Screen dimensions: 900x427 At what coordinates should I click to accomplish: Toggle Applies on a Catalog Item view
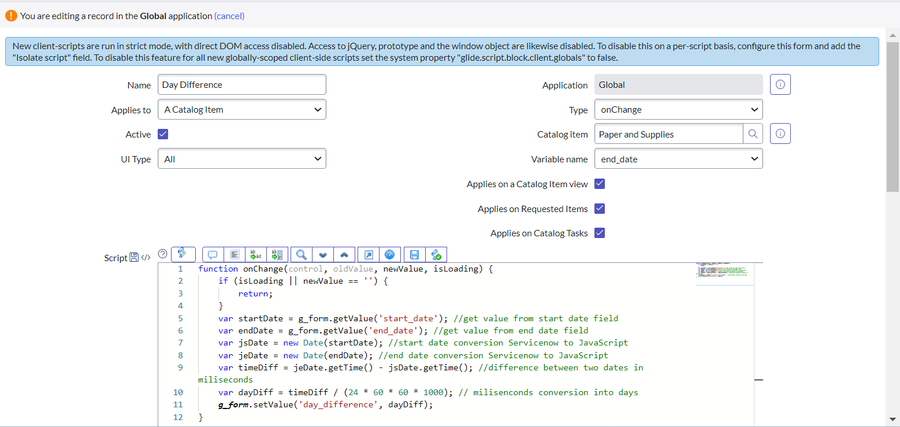click(599, 184)
